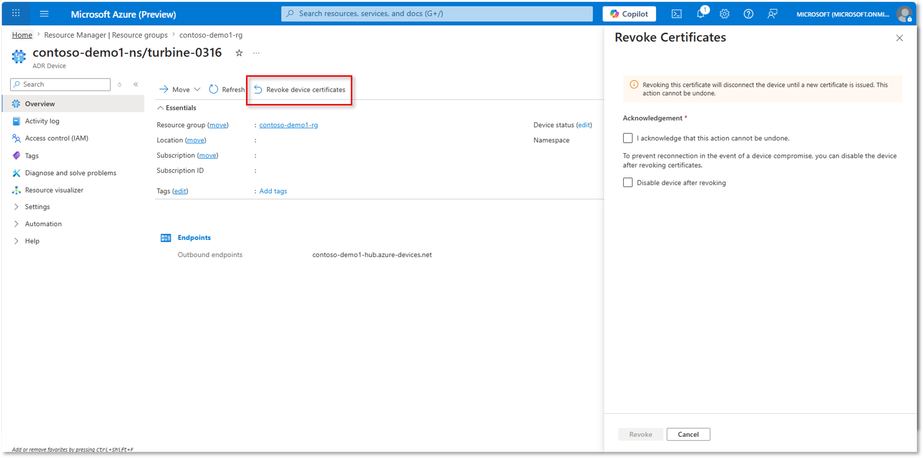The image size is (923, 458).
Task: Open Resource Manager | Resource groups breadcrumb
Action: point(106,35)
